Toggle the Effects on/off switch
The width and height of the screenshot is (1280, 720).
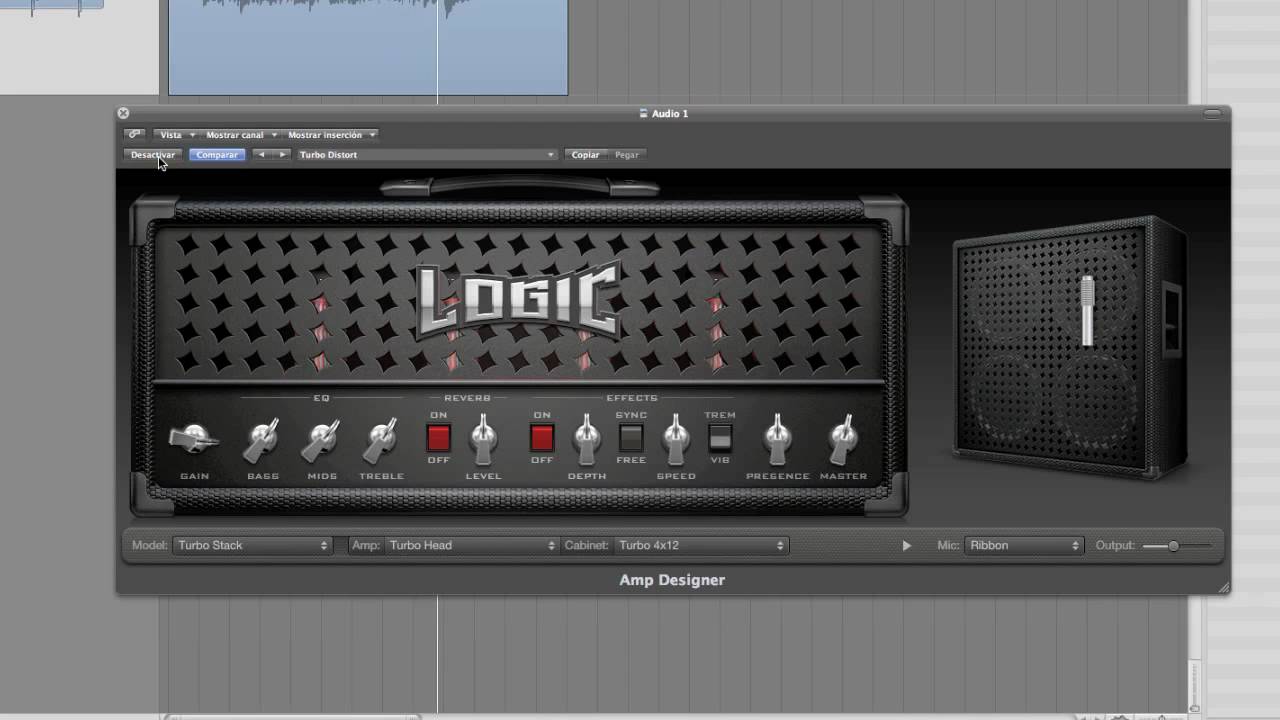click(542, 438)
